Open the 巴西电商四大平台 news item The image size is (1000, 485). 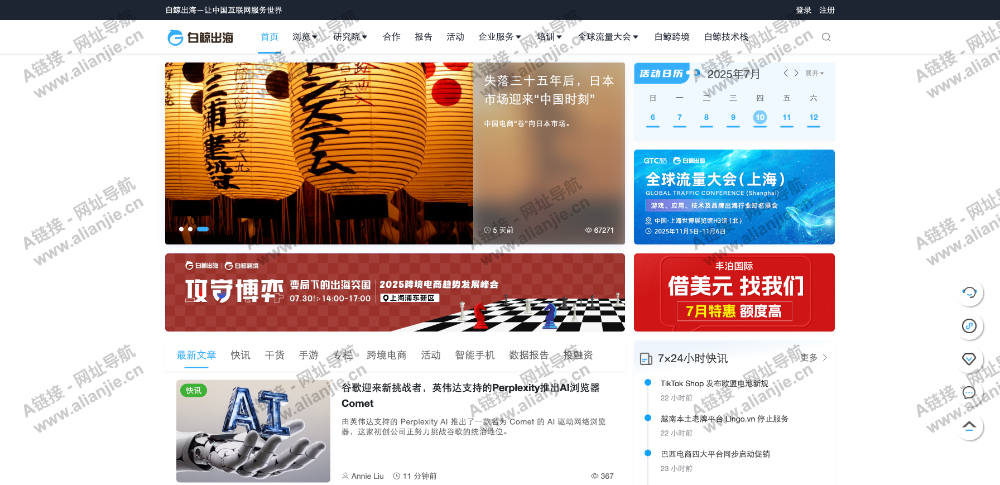point(715,454)
